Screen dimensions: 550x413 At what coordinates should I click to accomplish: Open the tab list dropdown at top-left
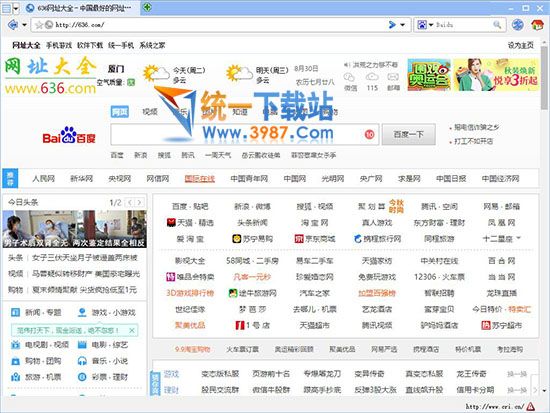[16, 8]
